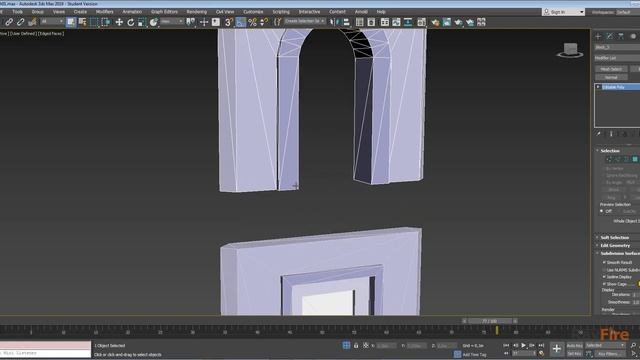Image resolution: width=640 pixels, height=360 pixels.
Task: Click the Mesh Select button
Action: coord(611,69)
